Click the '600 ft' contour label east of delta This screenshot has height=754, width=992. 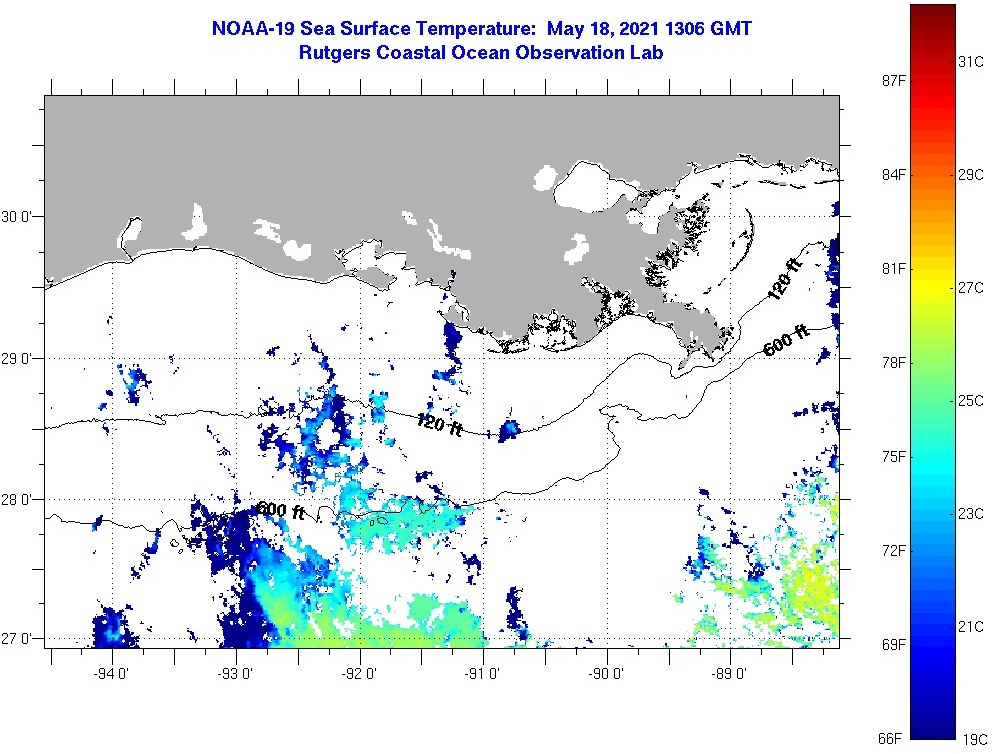[786, 340]
